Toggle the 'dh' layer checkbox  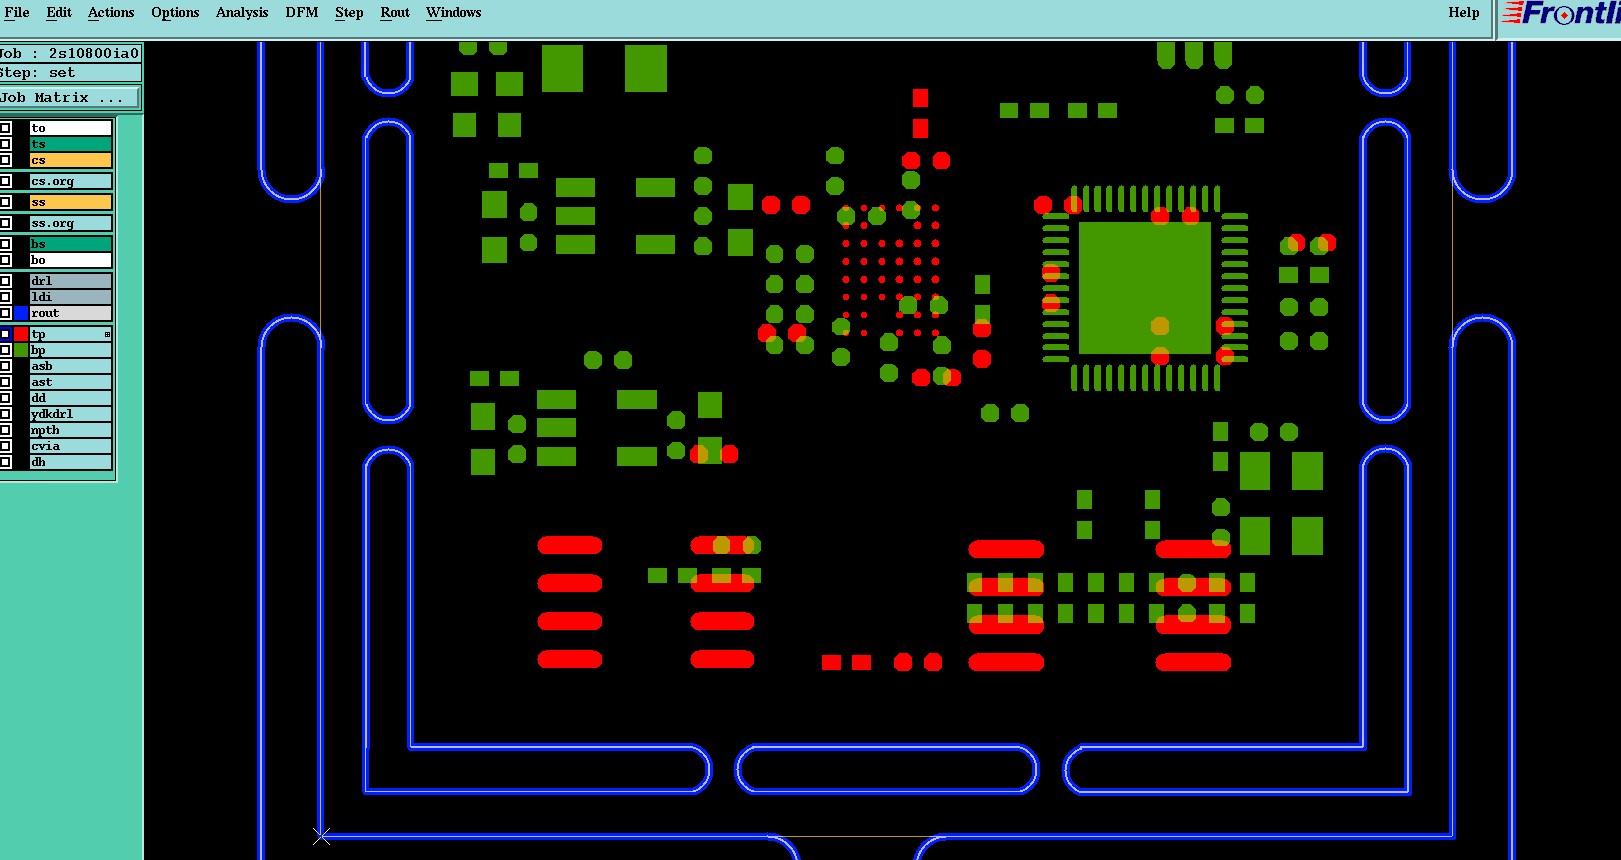click(x=5, y=462)
